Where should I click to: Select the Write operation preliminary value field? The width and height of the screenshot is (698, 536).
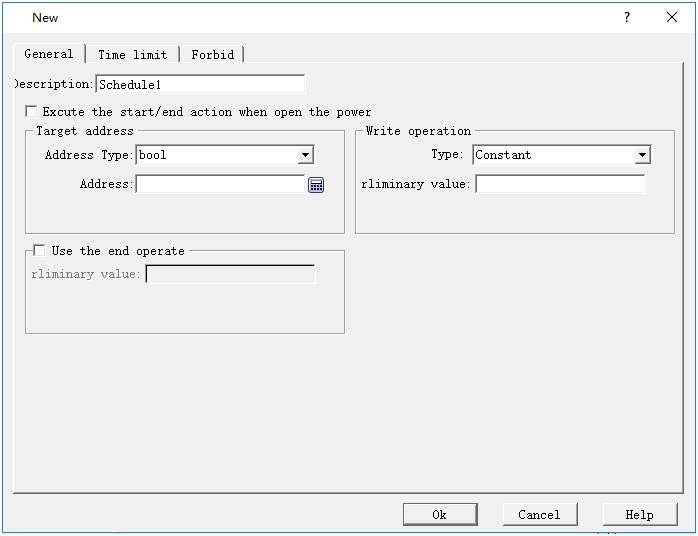point(560,184)
